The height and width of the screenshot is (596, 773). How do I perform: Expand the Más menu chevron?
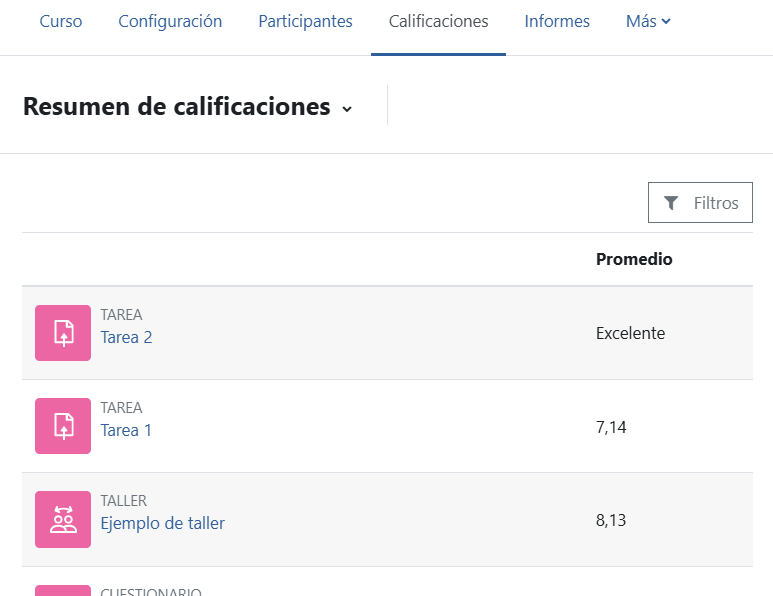666,21
